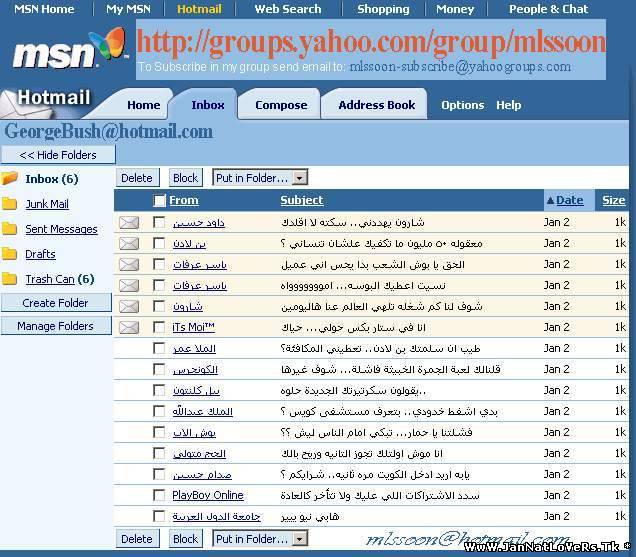Click unread envelope icon for بن لادن
Image resolution: width=636 pixels, height=557 pixels.
pos(129,243)
